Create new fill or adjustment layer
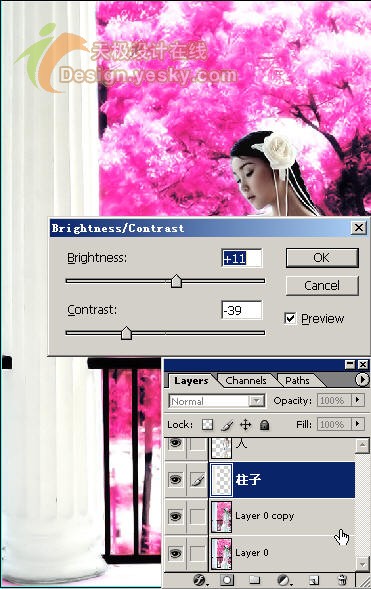This screenshot has width=371, height=589. 284,580
